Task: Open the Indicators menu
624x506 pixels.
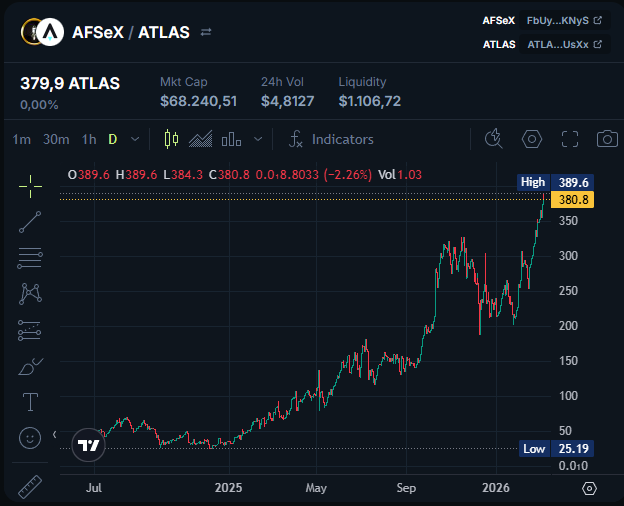Action: point(331,139)
